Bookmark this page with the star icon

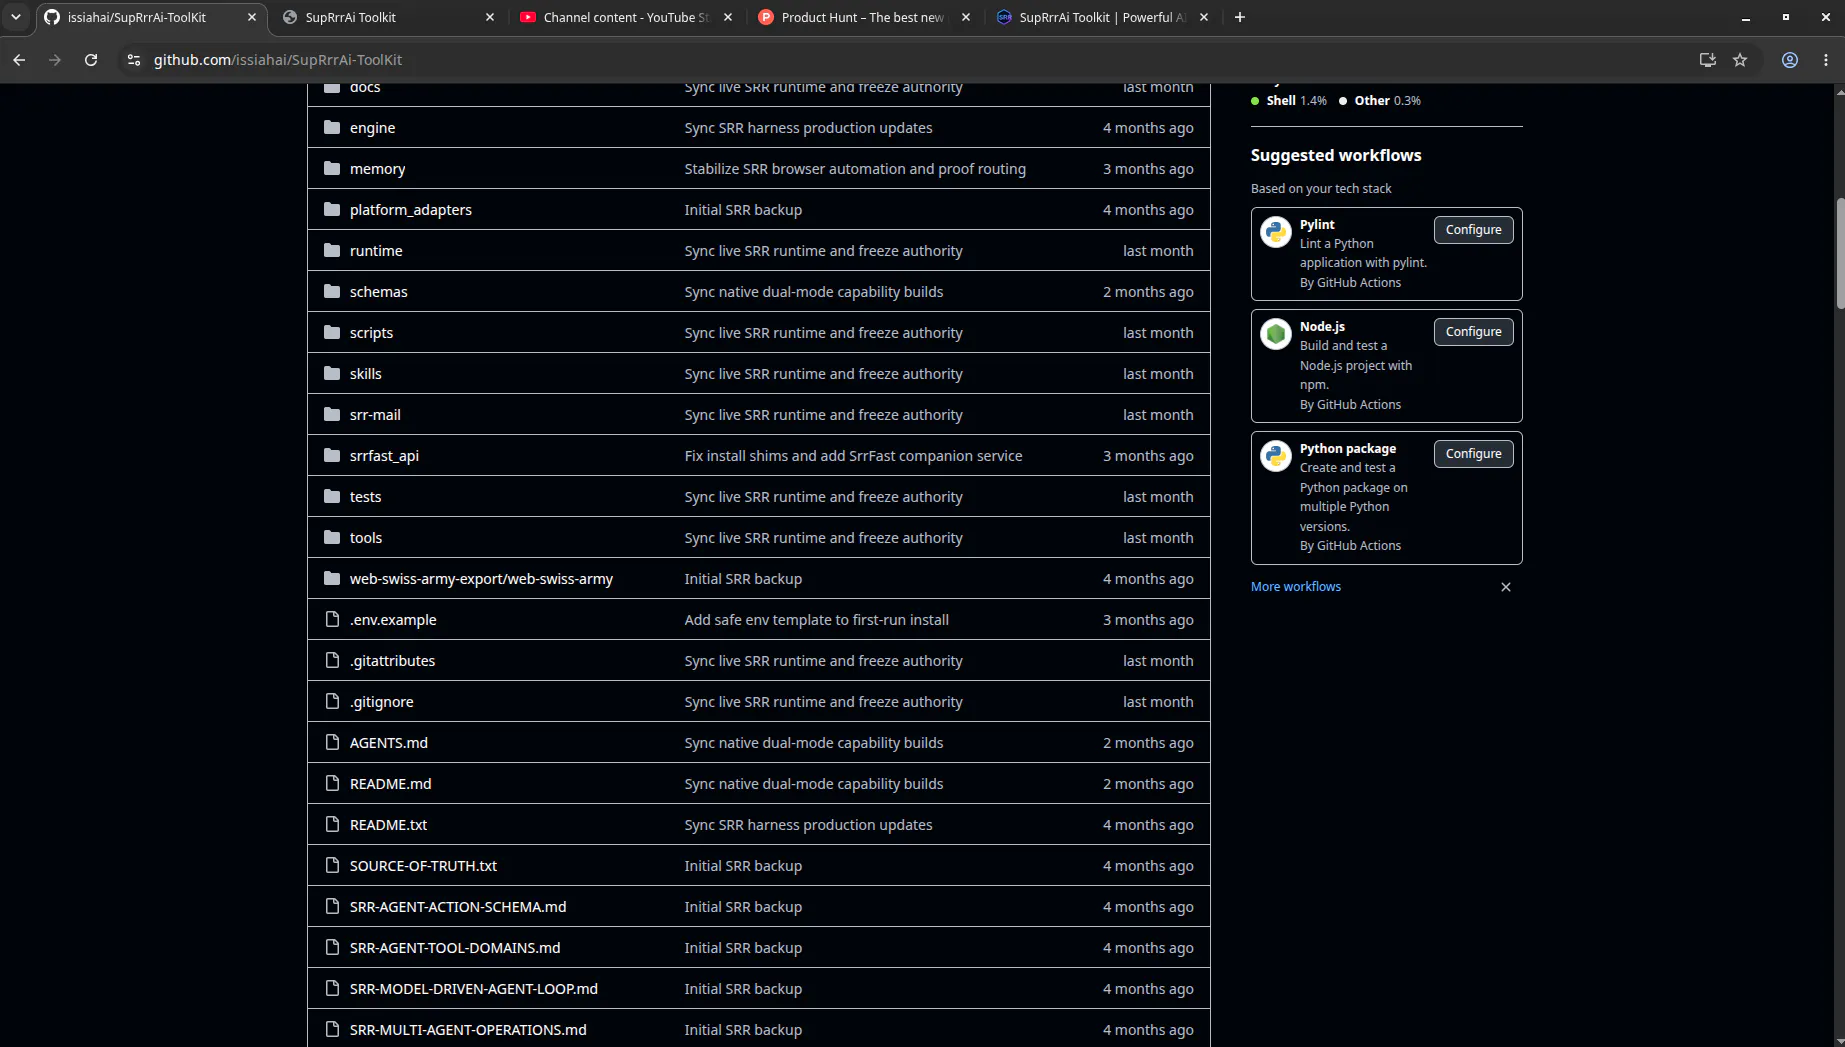click(1740, 60)
